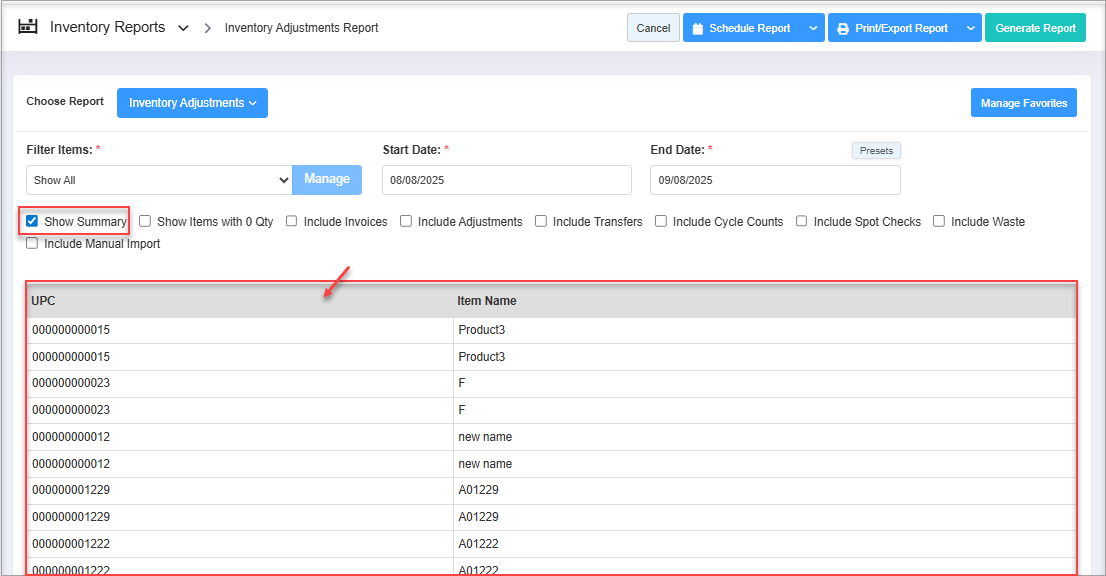Image resolution: width=1106 pixels, height=576 pixels.
Task: Open the Filter Items Show All dropdown
Action: point(159,180)
